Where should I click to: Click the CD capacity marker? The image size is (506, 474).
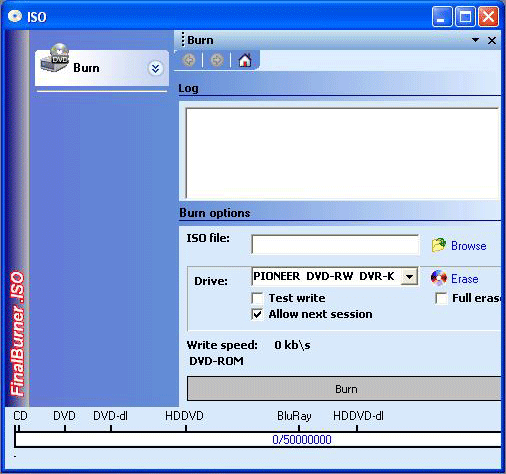coord(20,416)
